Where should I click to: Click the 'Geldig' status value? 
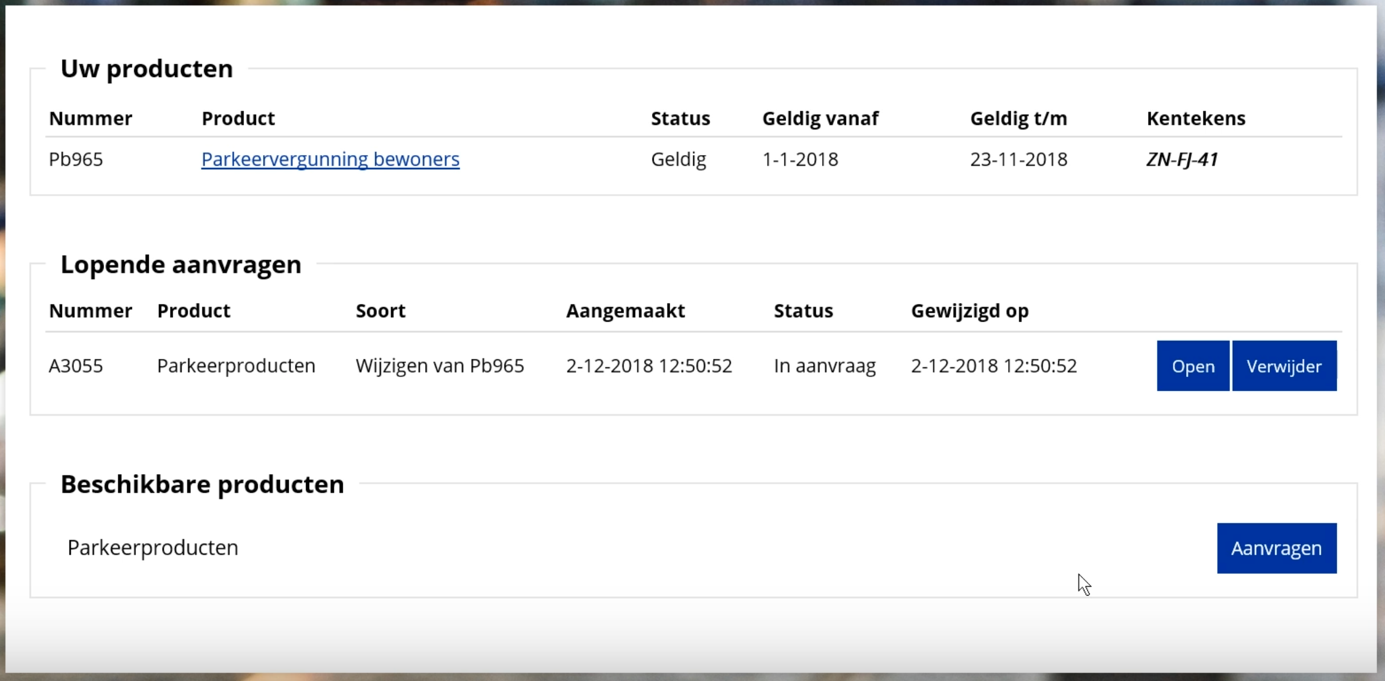click(x=678, y=159)
